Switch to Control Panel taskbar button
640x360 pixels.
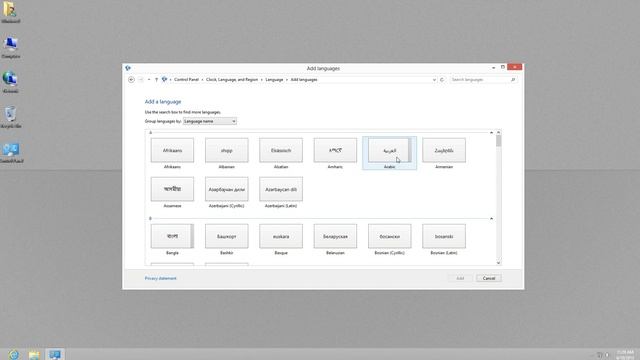(55, 354)
